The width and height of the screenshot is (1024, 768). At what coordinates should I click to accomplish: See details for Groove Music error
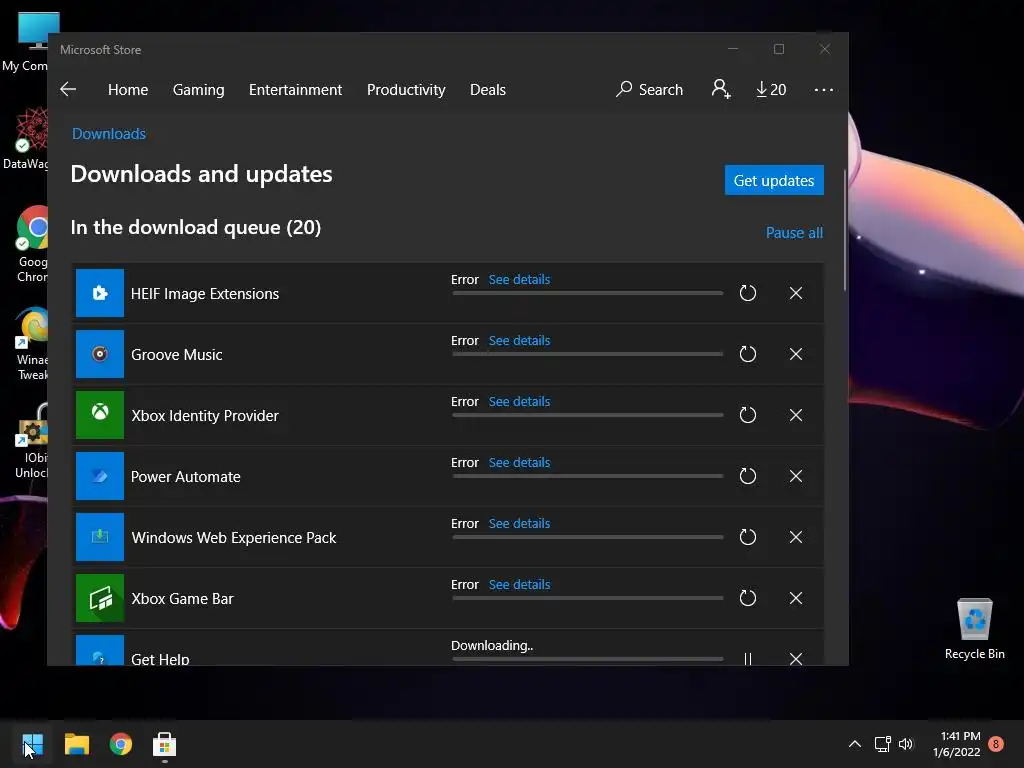click(519, 340)
